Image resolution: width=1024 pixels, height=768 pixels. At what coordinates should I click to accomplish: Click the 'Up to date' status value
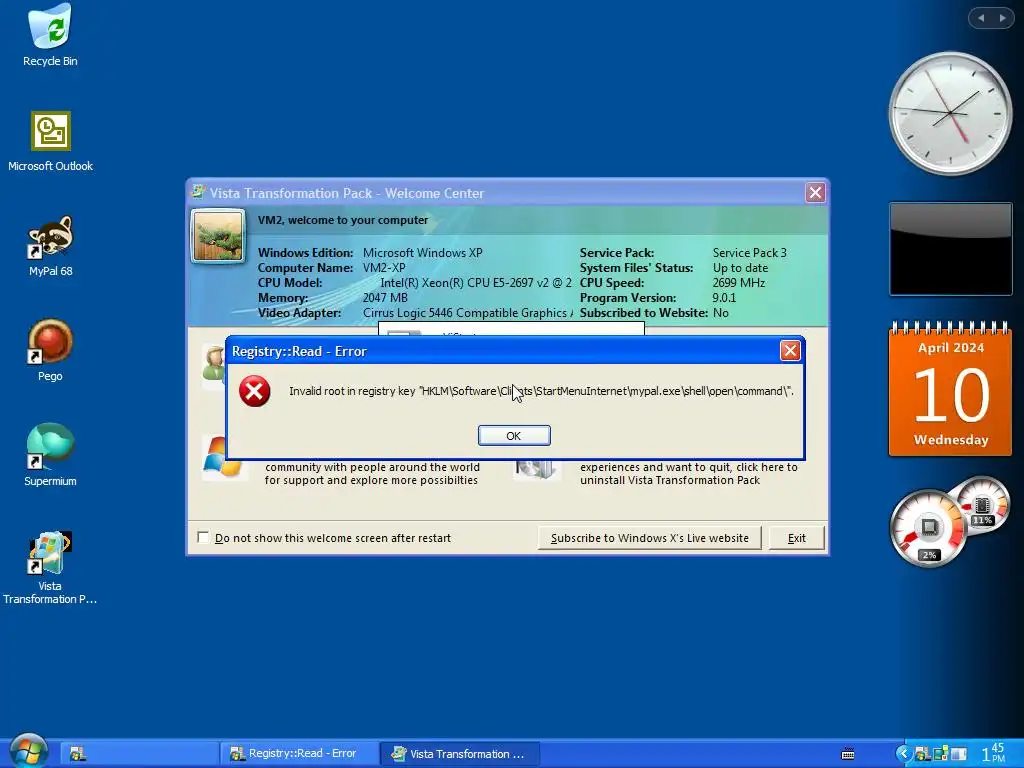(x=740, y=268)
